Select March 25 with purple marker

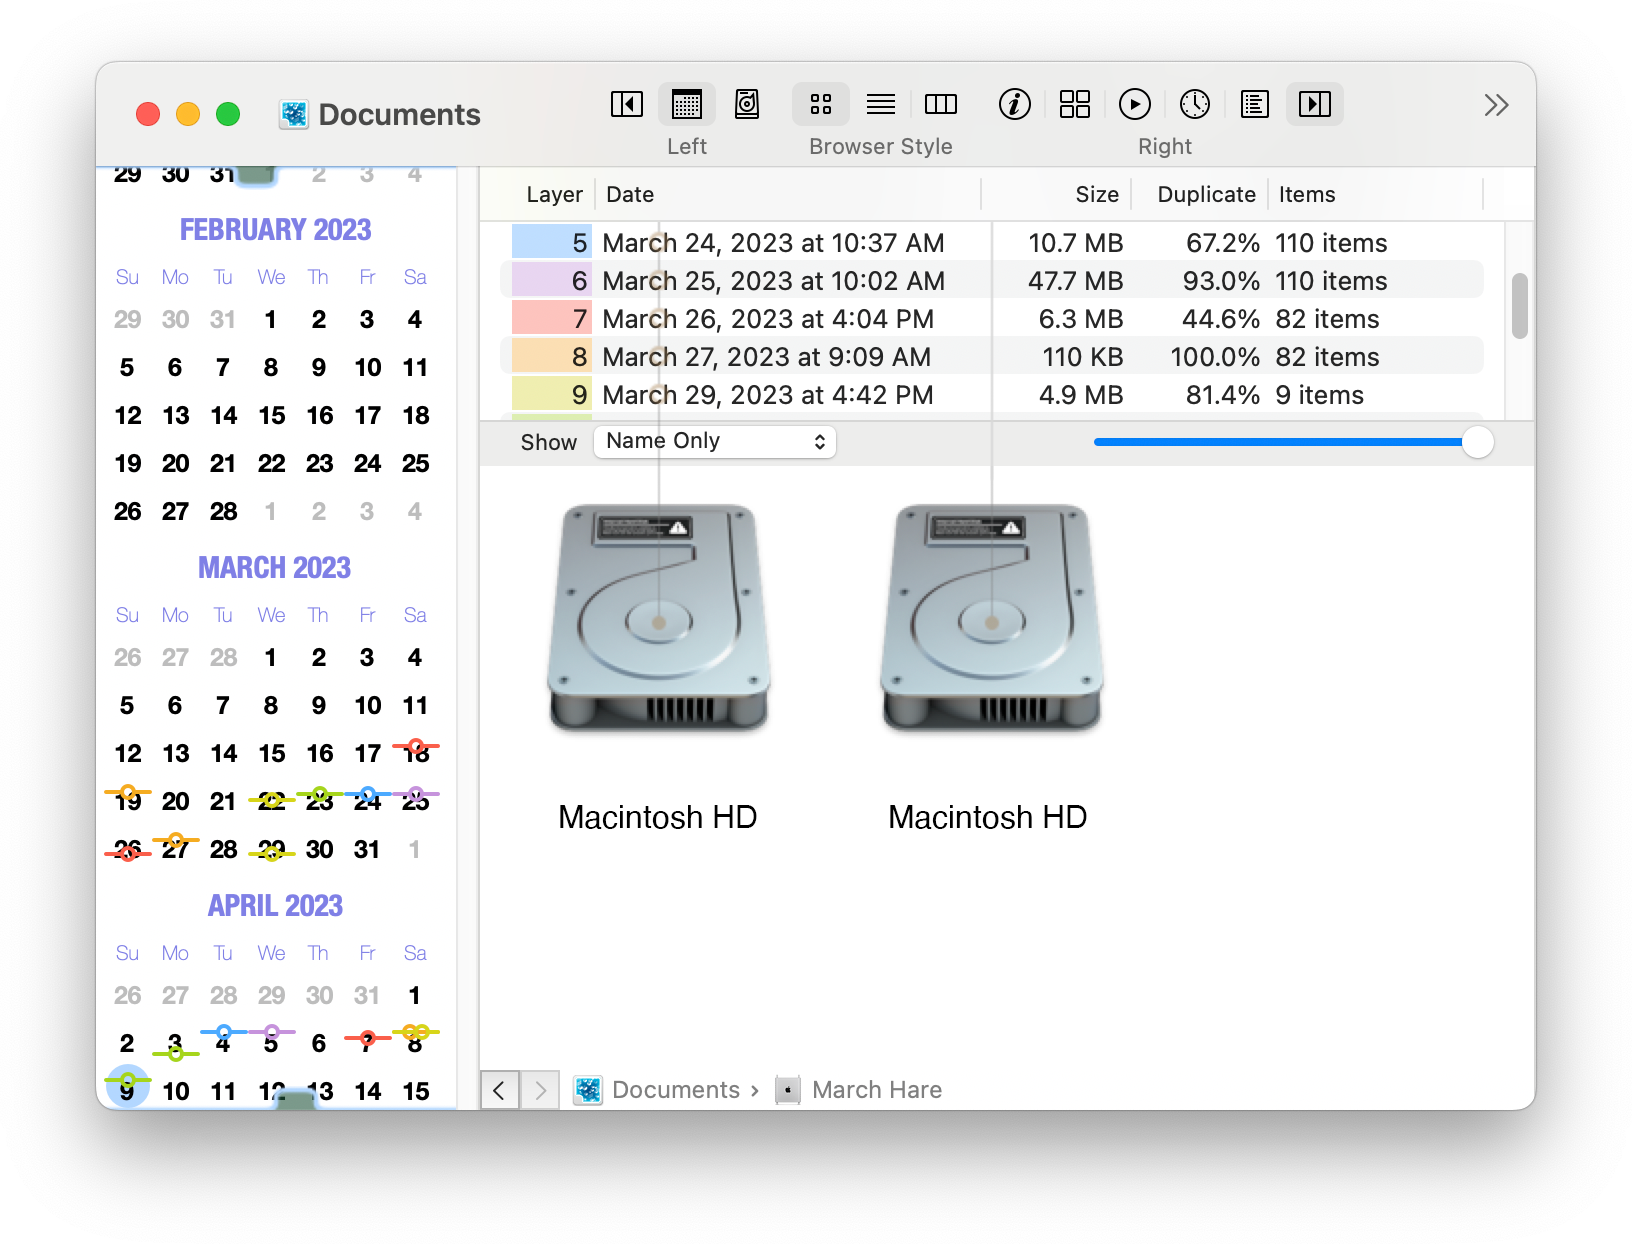tap(415, 800)
